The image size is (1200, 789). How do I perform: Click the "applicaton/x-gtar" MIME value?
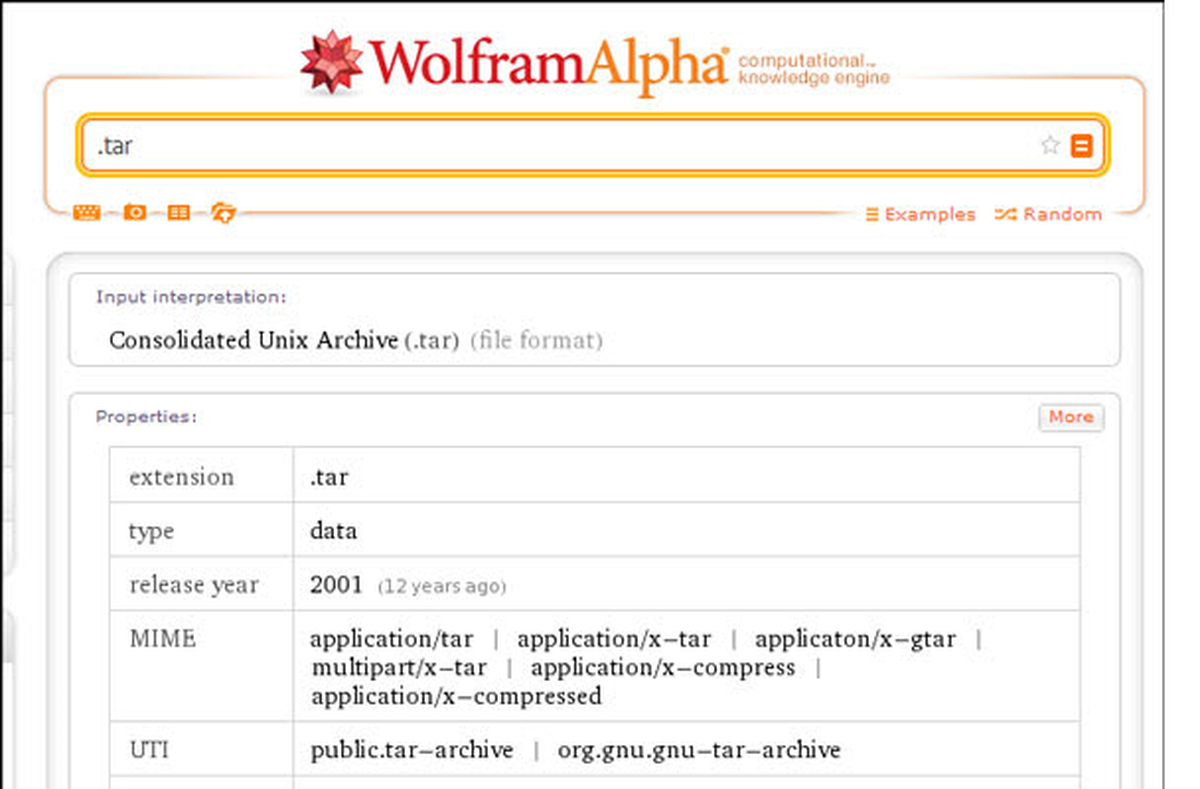[x=855, y=639]
